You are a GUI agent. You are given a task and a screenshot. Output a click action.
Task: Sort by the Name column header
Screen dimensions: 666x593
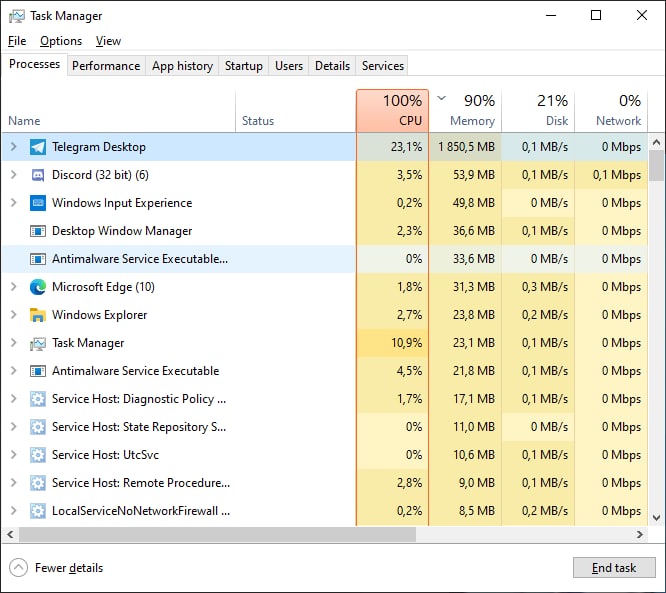[118, 111]
